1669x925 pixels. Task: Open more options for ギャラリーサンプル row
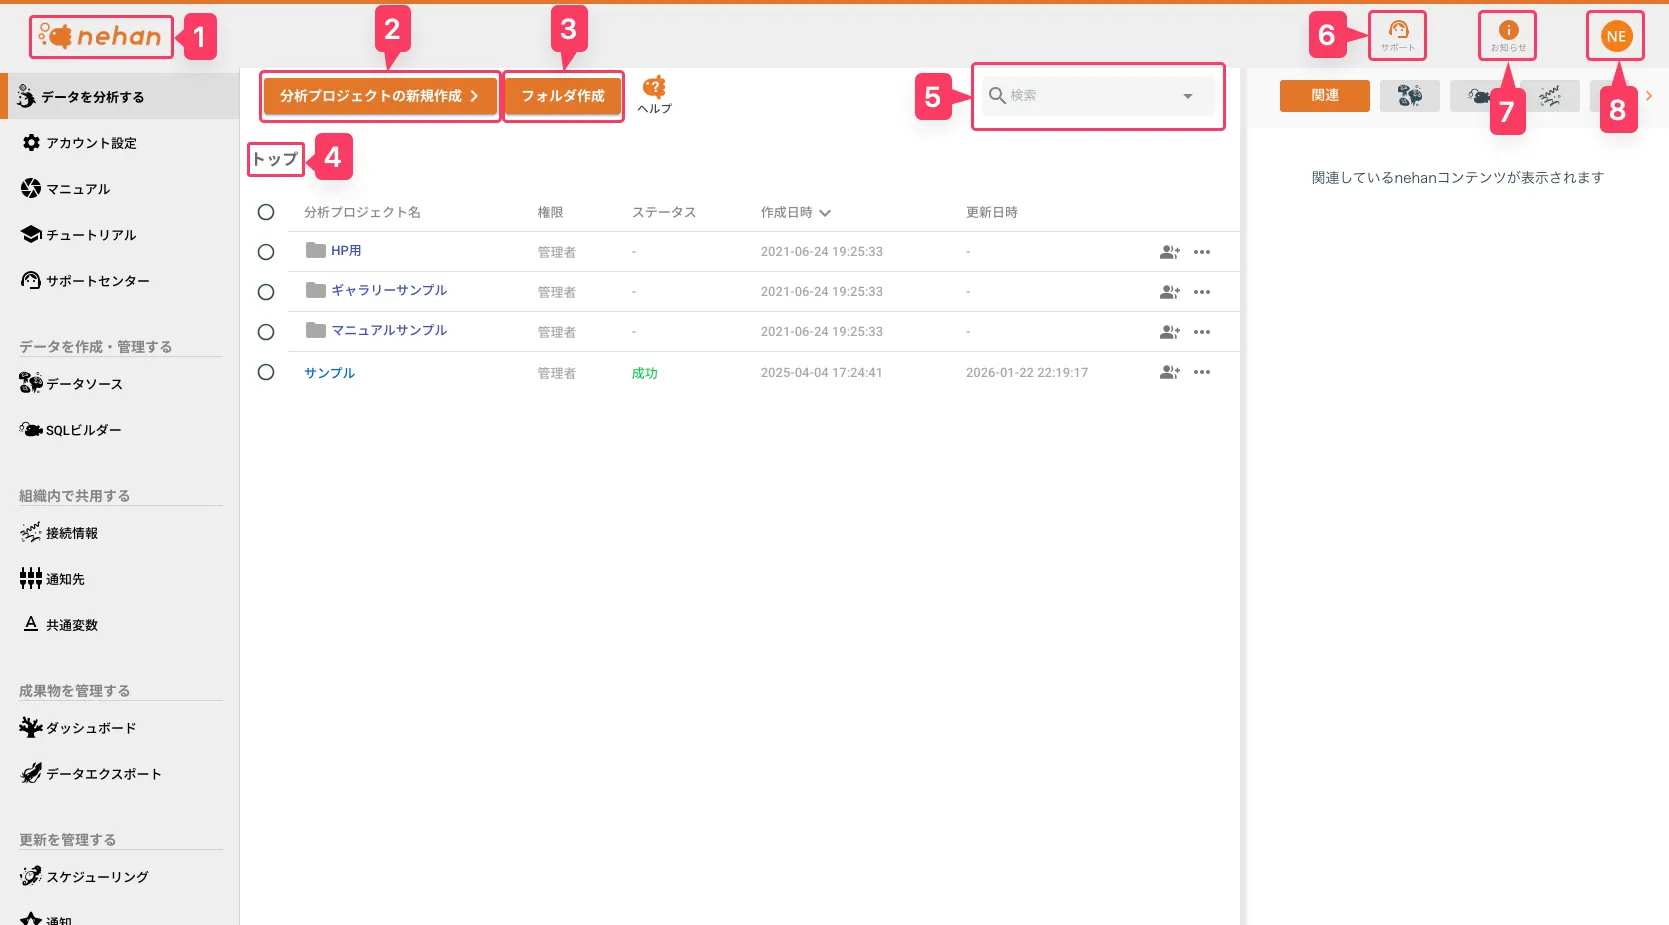click(1202, 292)
